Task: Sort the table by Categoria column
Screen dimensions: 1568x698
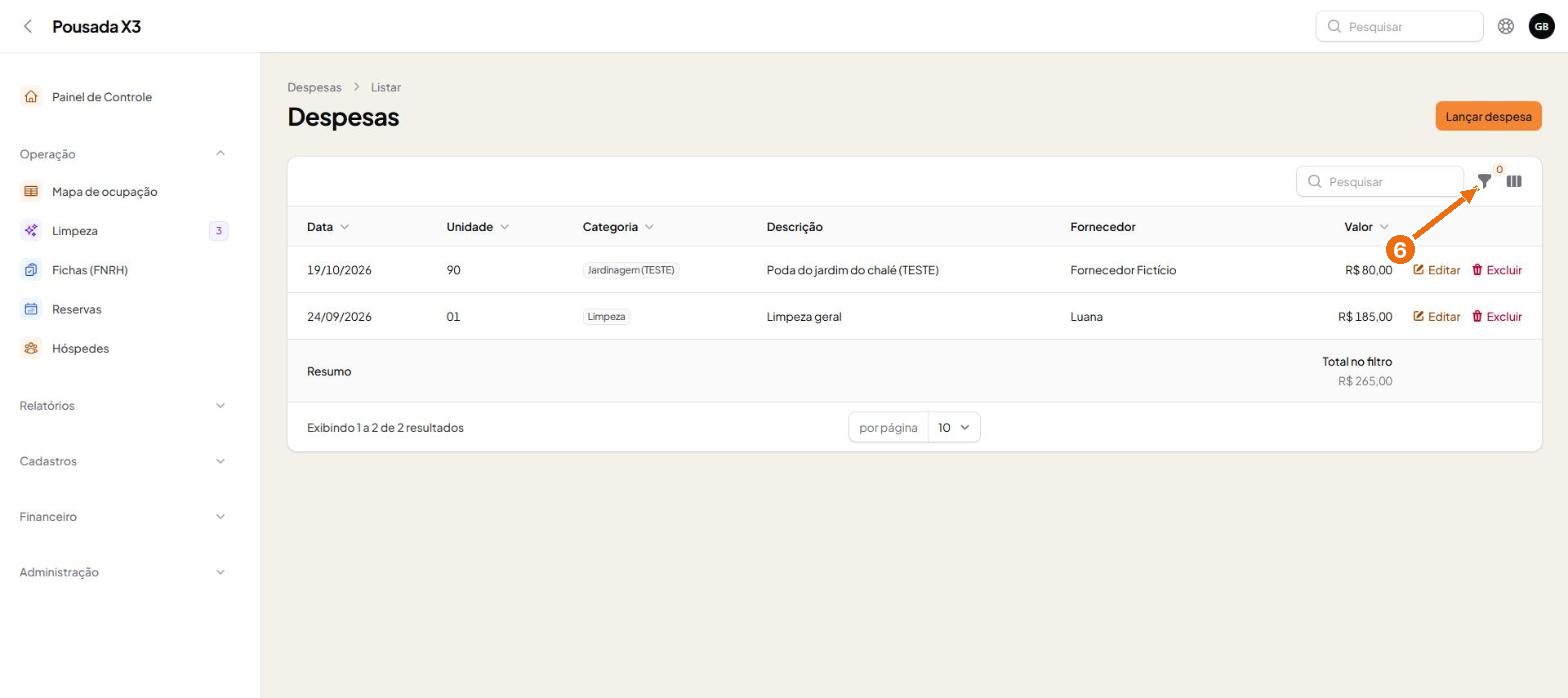Action: (x=618, y=227)
